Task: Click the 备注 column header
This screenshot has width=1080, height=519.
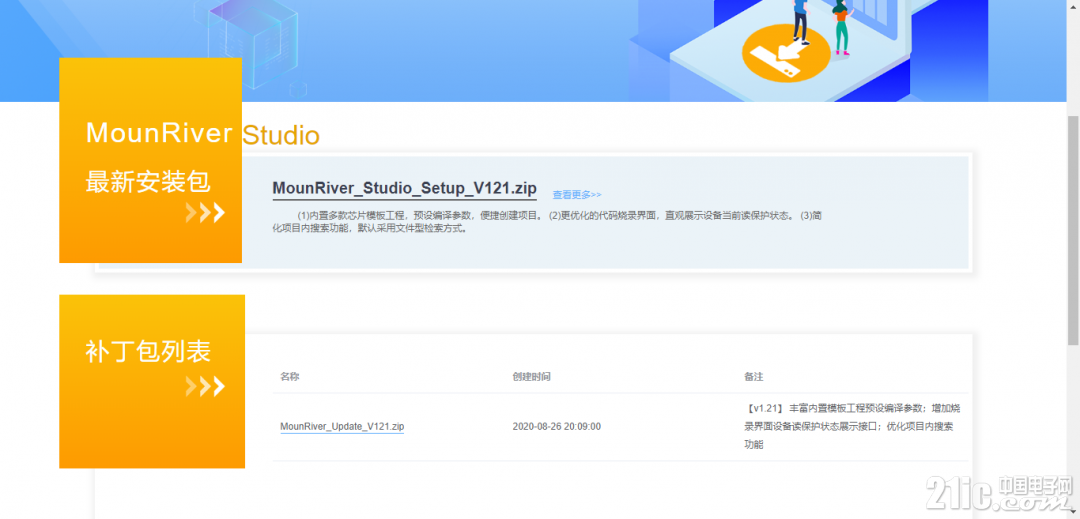Action: point(754,377)
